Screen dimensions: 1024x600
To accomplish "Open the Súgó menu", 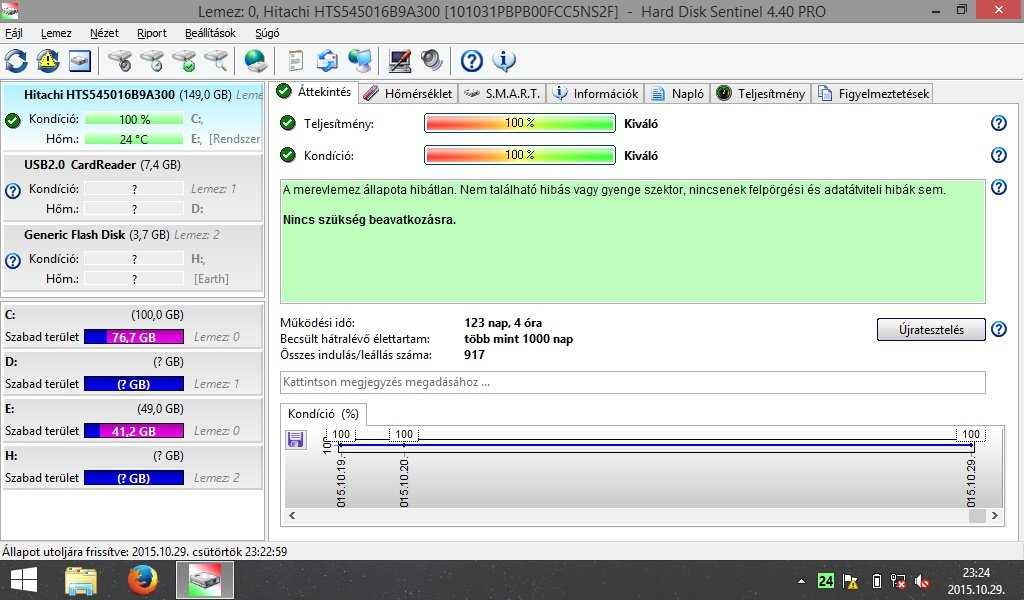I will (x=267, y=33).
